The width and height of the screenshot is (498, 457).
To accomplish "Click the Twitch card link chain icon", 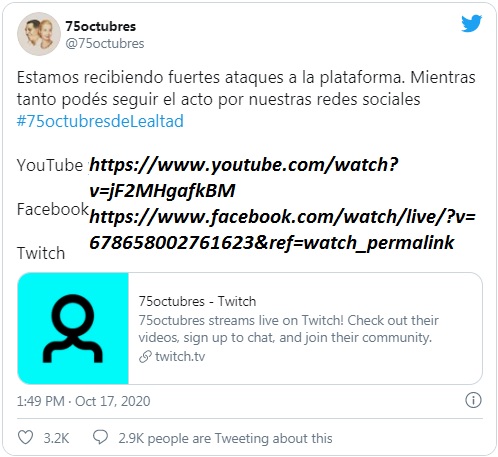I will point(145,357).
